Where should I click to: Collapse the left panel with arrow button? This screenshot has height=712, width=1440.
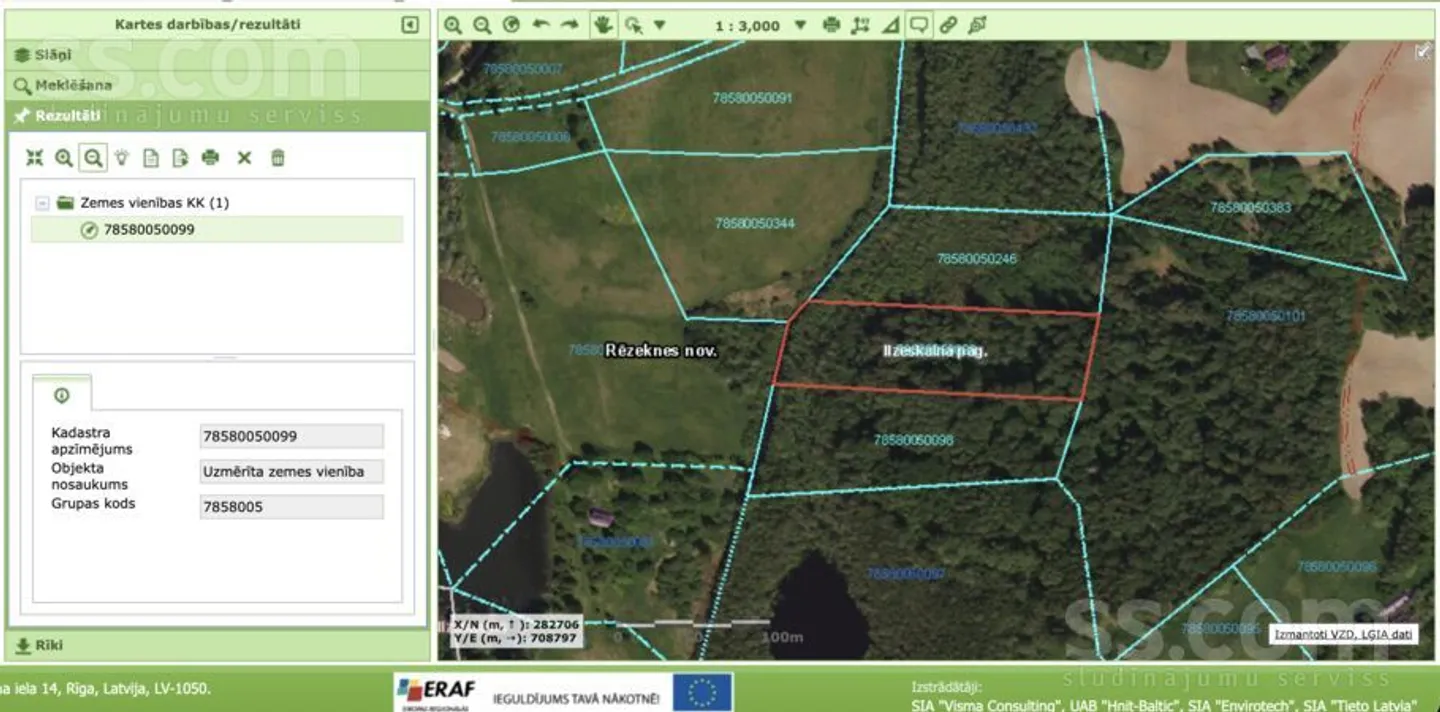pos(410,25)
